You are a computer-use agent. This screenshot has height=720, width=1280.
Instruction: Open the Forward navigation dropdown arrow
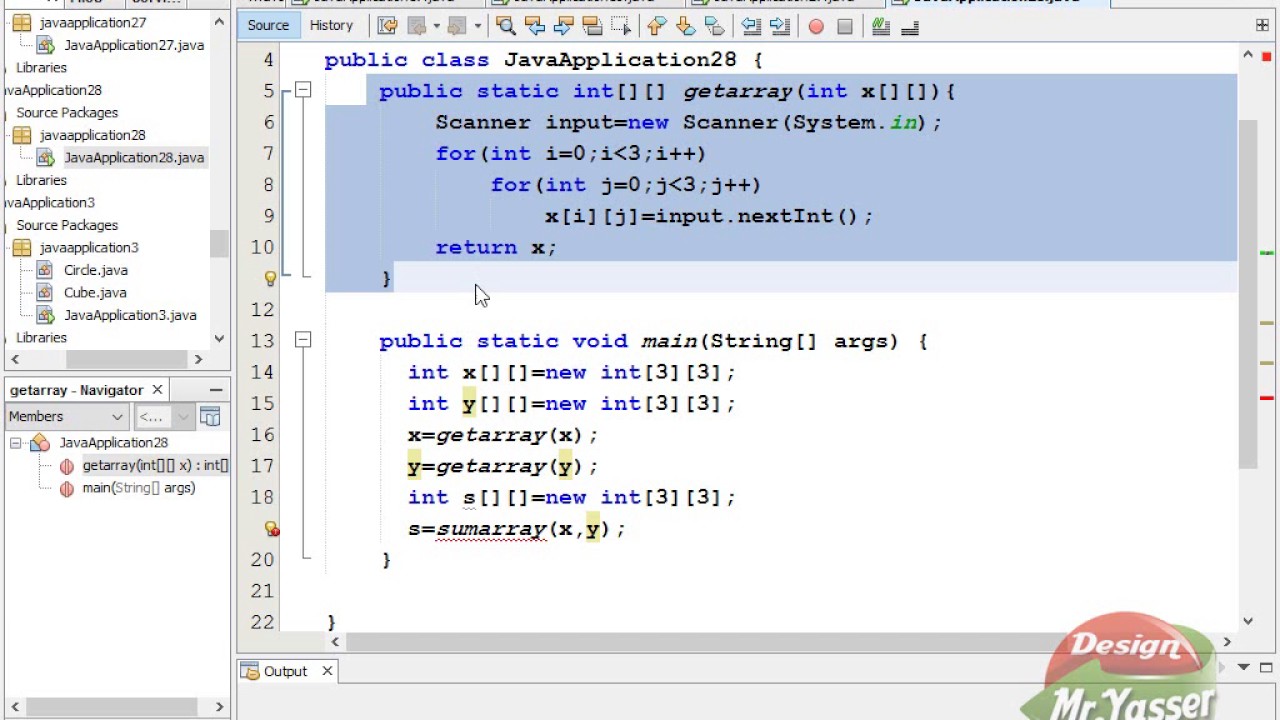(477, 26)
